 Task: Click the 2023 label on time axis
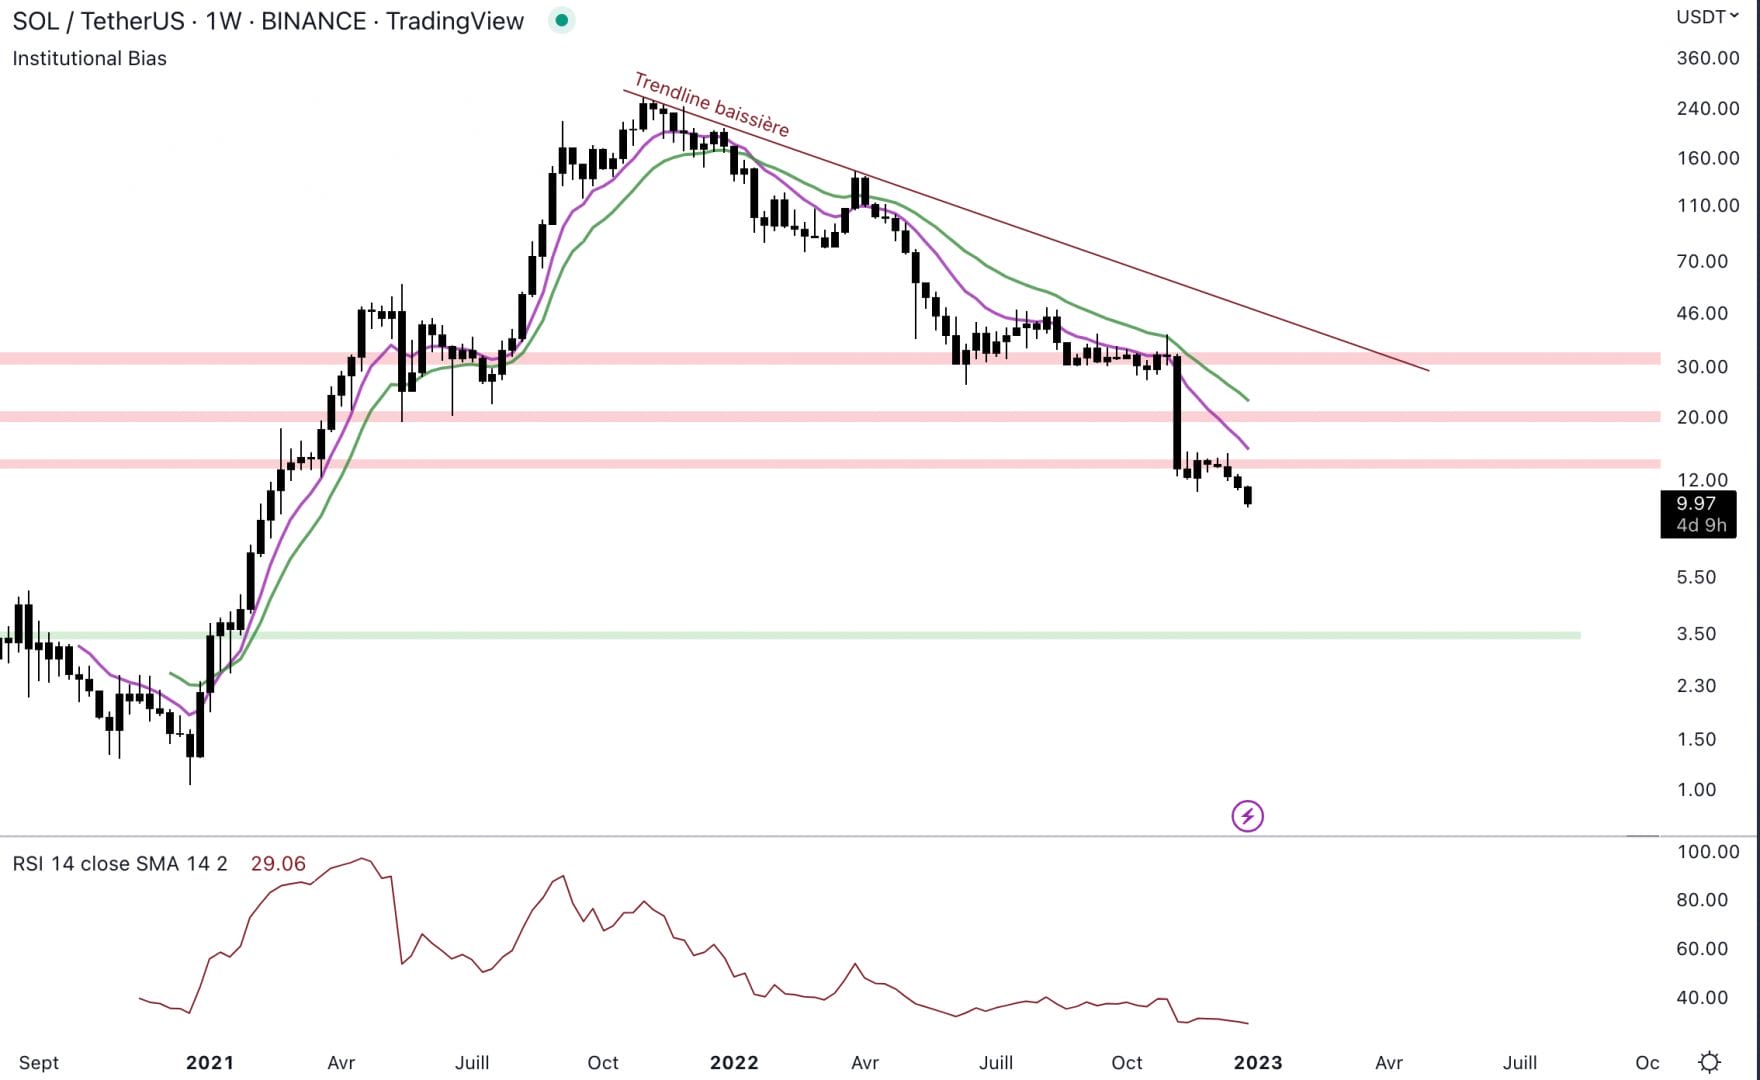[1257, 1062]
